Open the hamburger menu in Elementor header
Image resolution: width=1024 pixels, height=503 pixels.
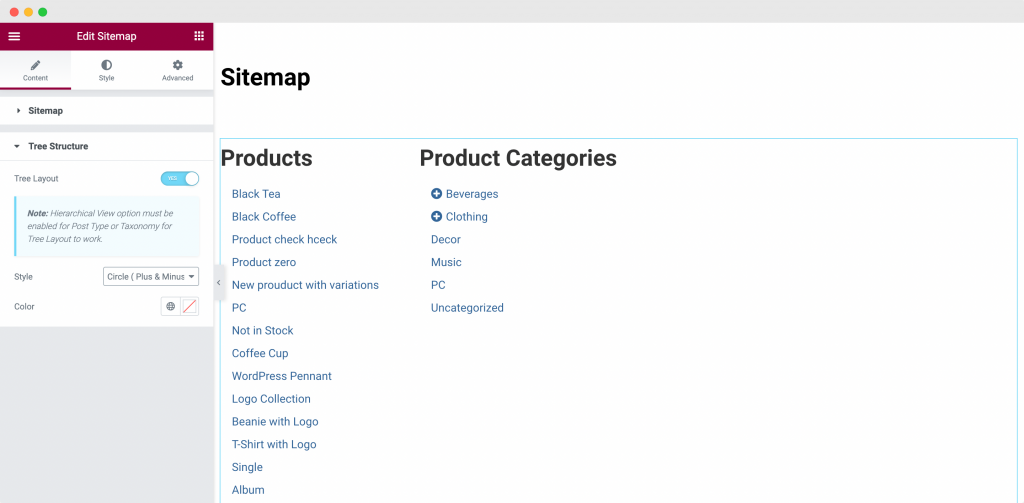click(14, 36)
